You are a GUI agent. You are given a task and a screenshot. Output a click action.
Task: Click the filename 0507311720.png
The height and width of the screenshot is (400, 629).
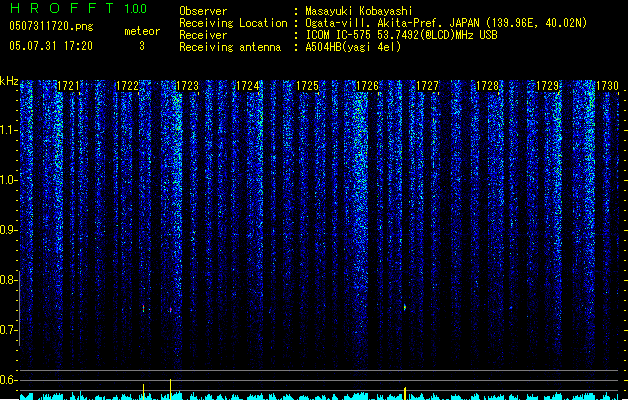tap(51, 27)
